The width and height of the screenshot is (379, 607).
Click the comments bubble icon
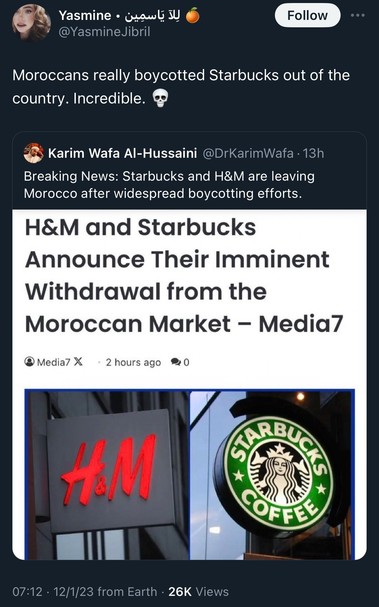(x=176, y=362)
